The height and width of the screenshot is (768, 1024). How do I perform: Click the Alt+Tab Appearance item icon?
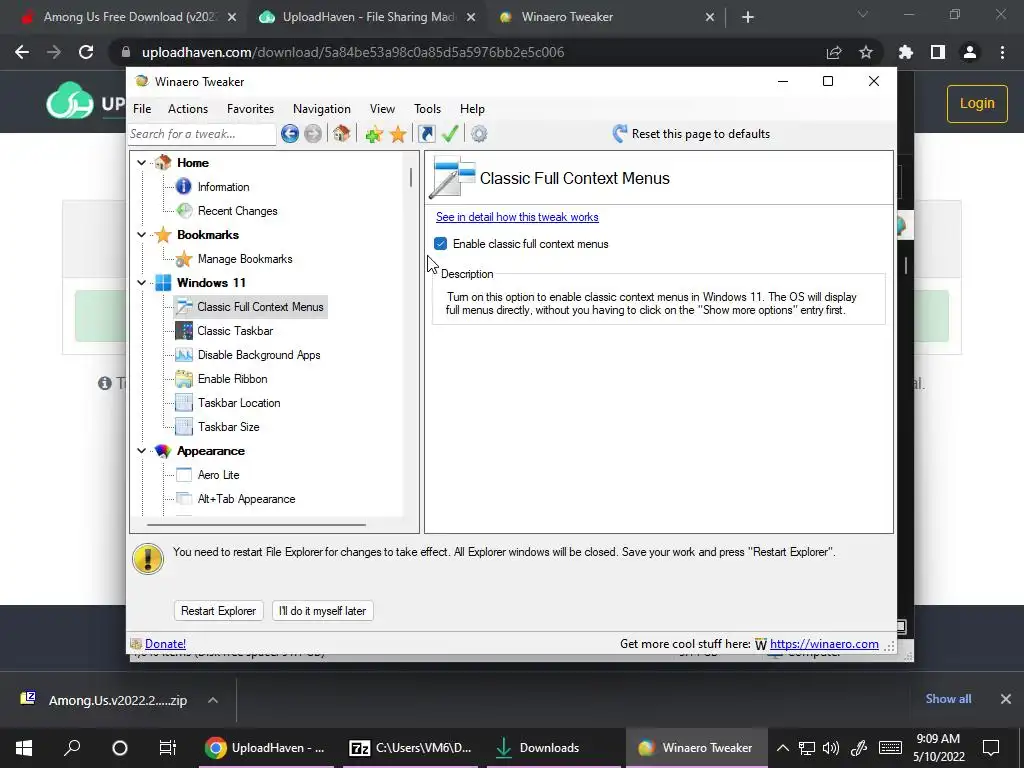pyautogui.click(x=184, y=499)
